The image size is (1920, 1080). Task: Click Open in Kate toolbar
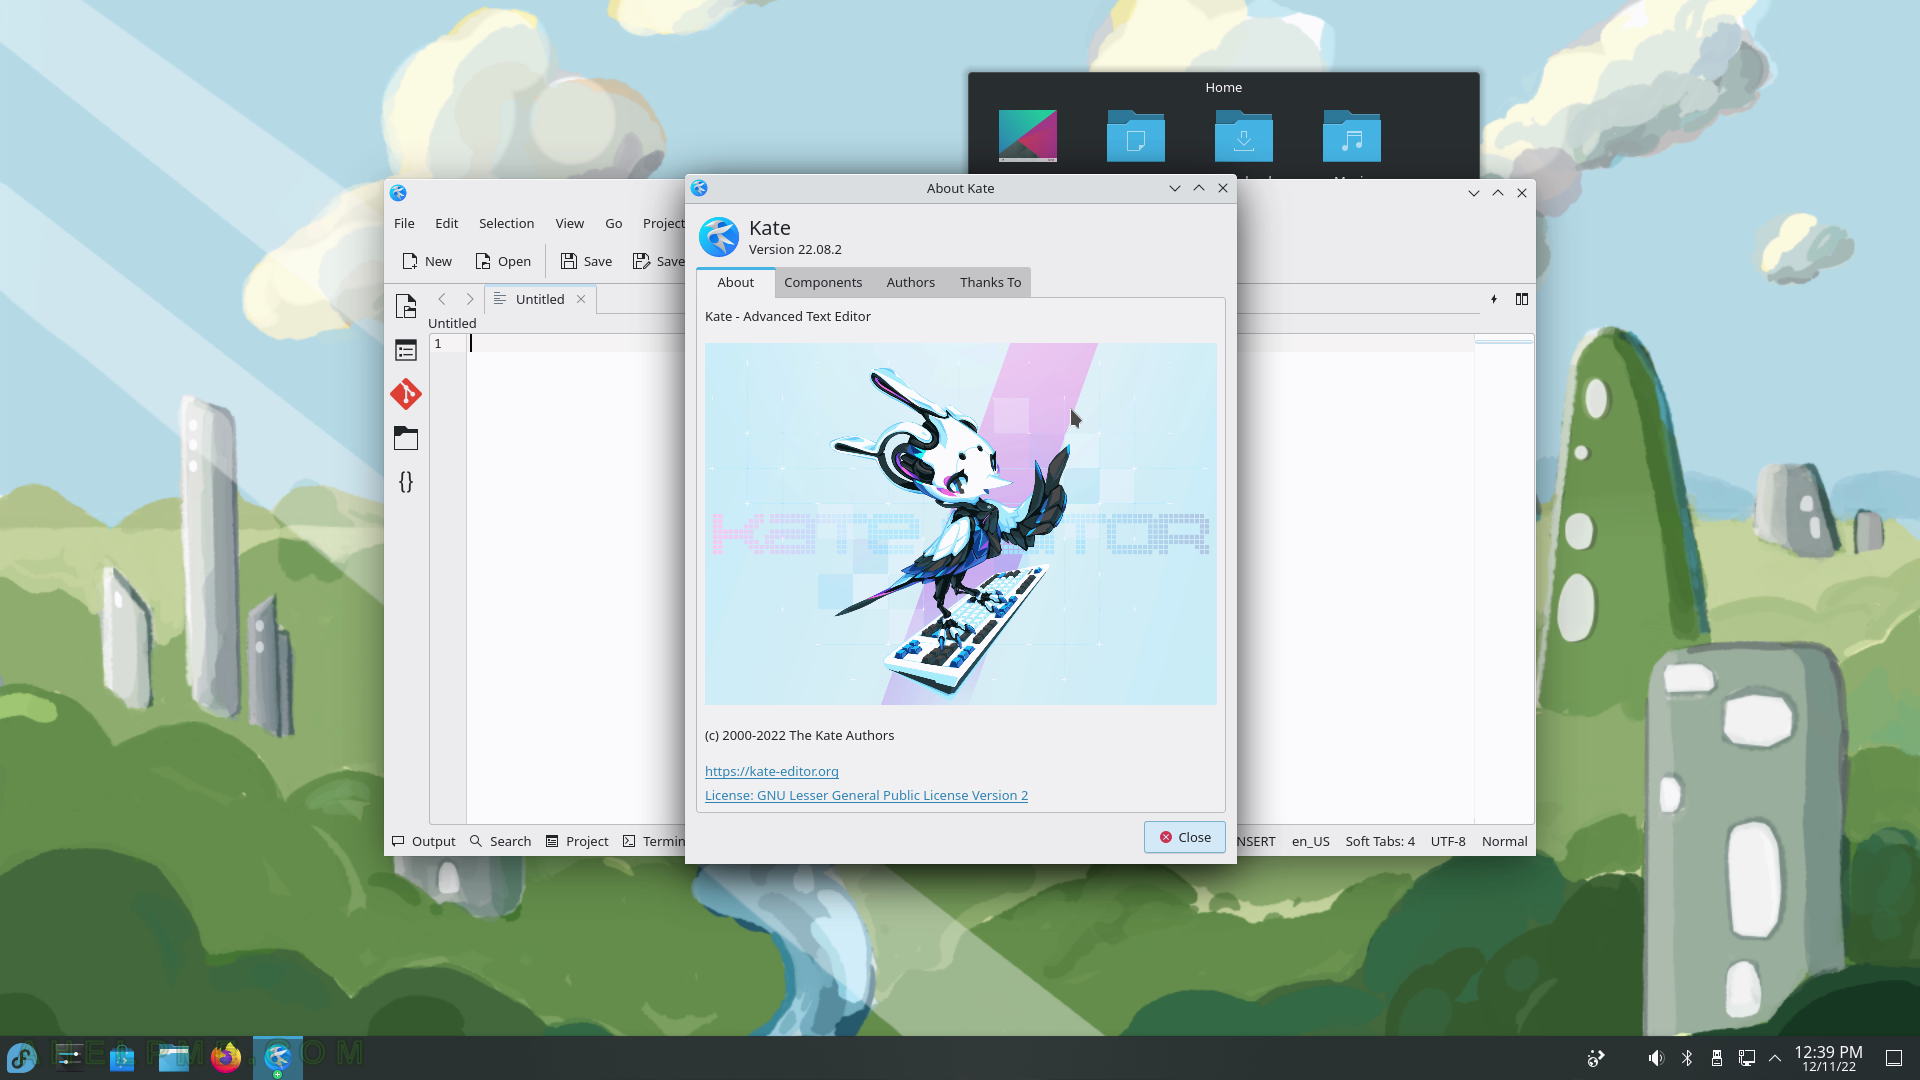503,261
